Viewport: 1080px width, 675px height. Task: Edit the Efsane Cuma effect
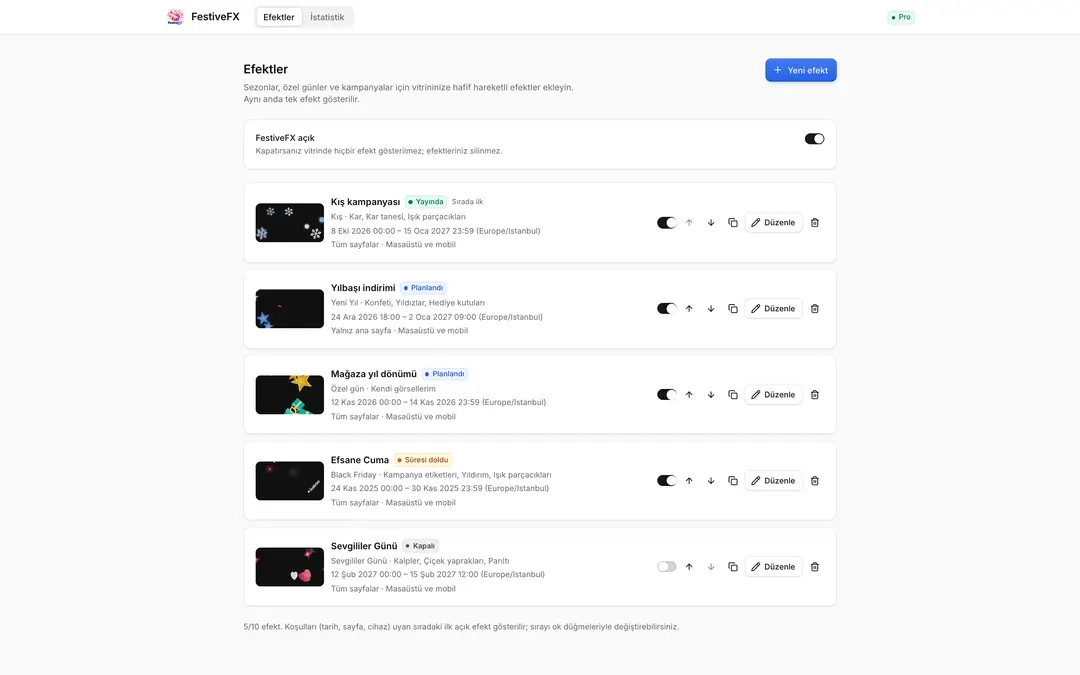coord(773,481)
